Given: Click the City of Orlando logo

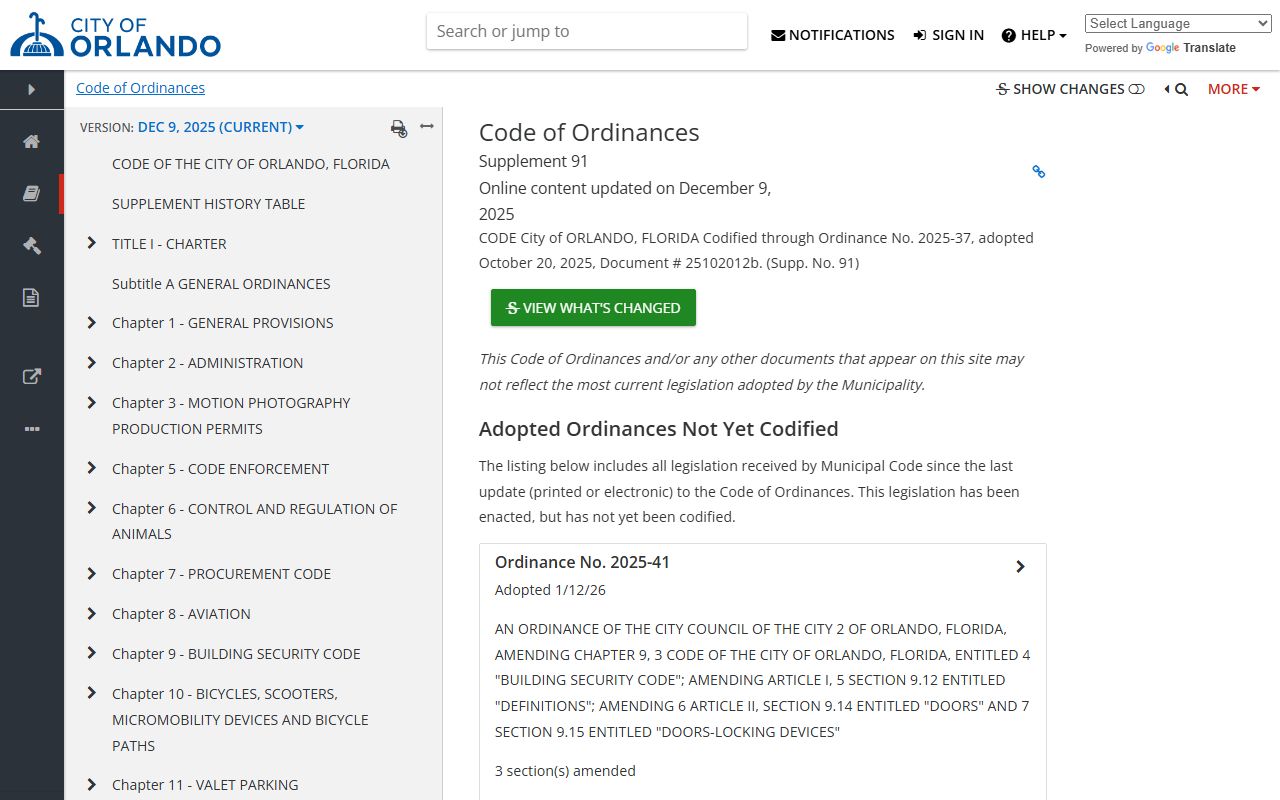Looking at the screenshot, I should tap(115, 35).
